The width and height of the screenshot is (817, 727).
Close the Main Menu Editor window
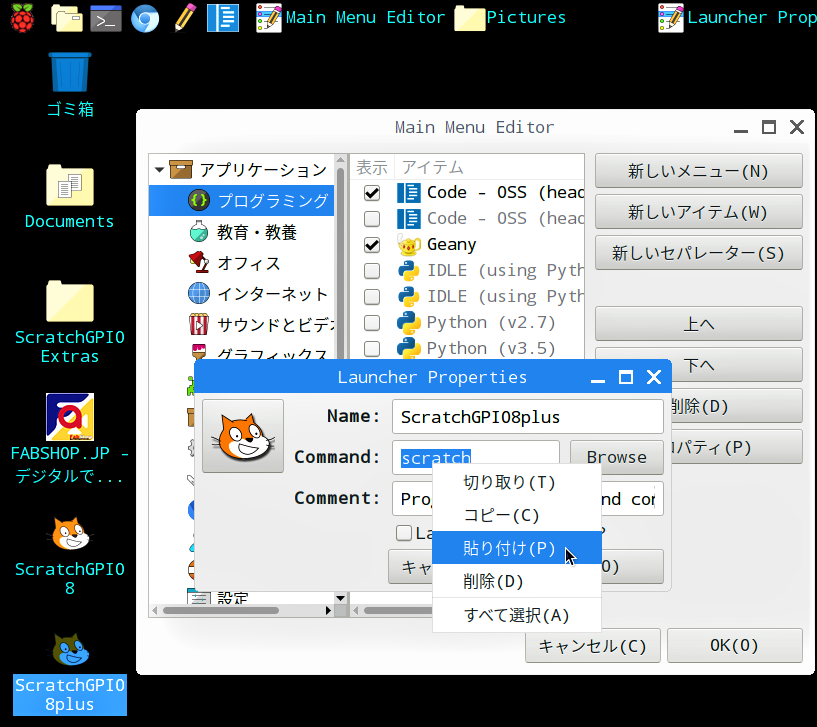click(x=797, y=127)
